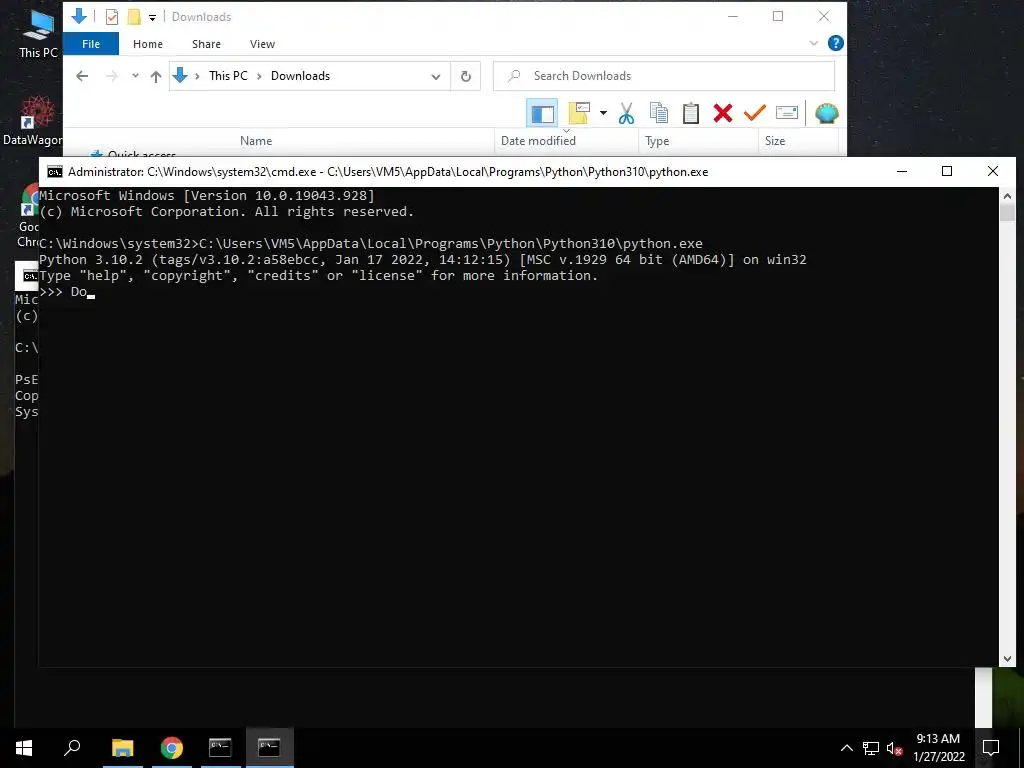Switch to first Command Prompt taskbar button
The height and width of the screenshot is (768, 1024).
tap(220, 748)
